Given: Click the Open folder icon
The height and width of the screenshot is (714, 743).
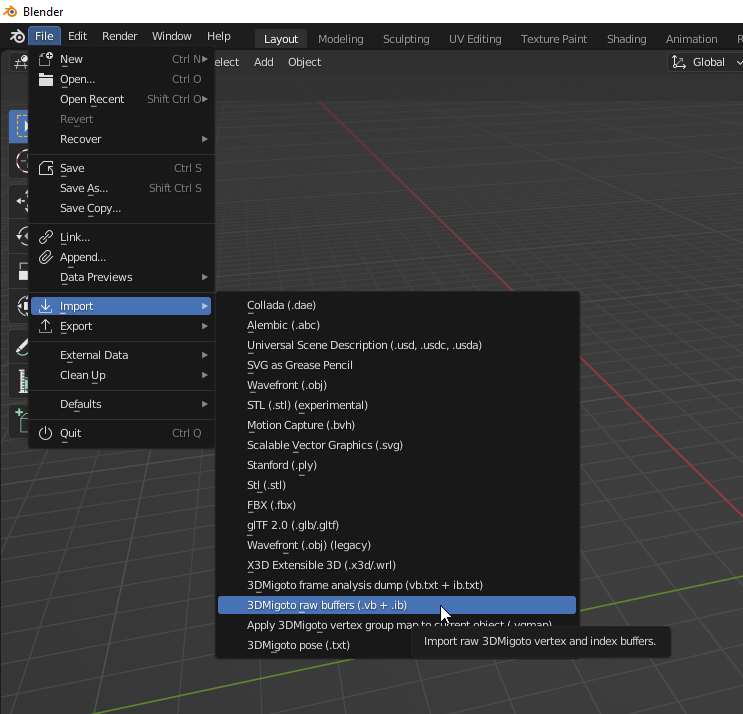Looking at the screenshot, I should [x=45, y=79].
